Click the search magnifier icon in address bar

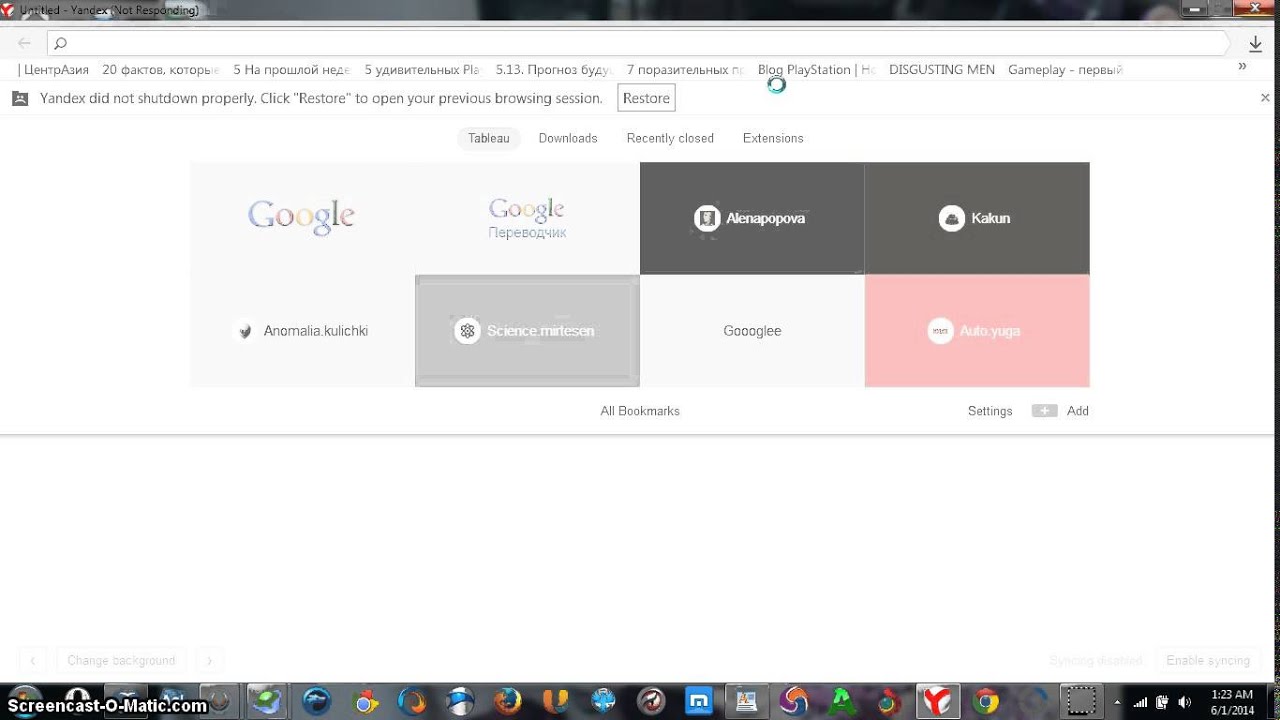tap(61, 43)
